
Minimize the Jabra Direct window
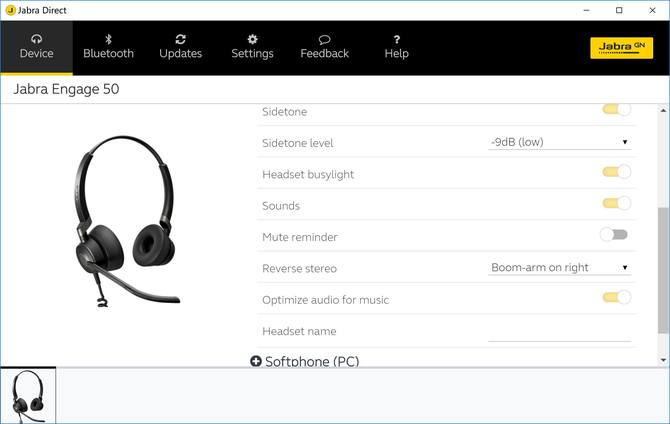[x=587, y=10]
